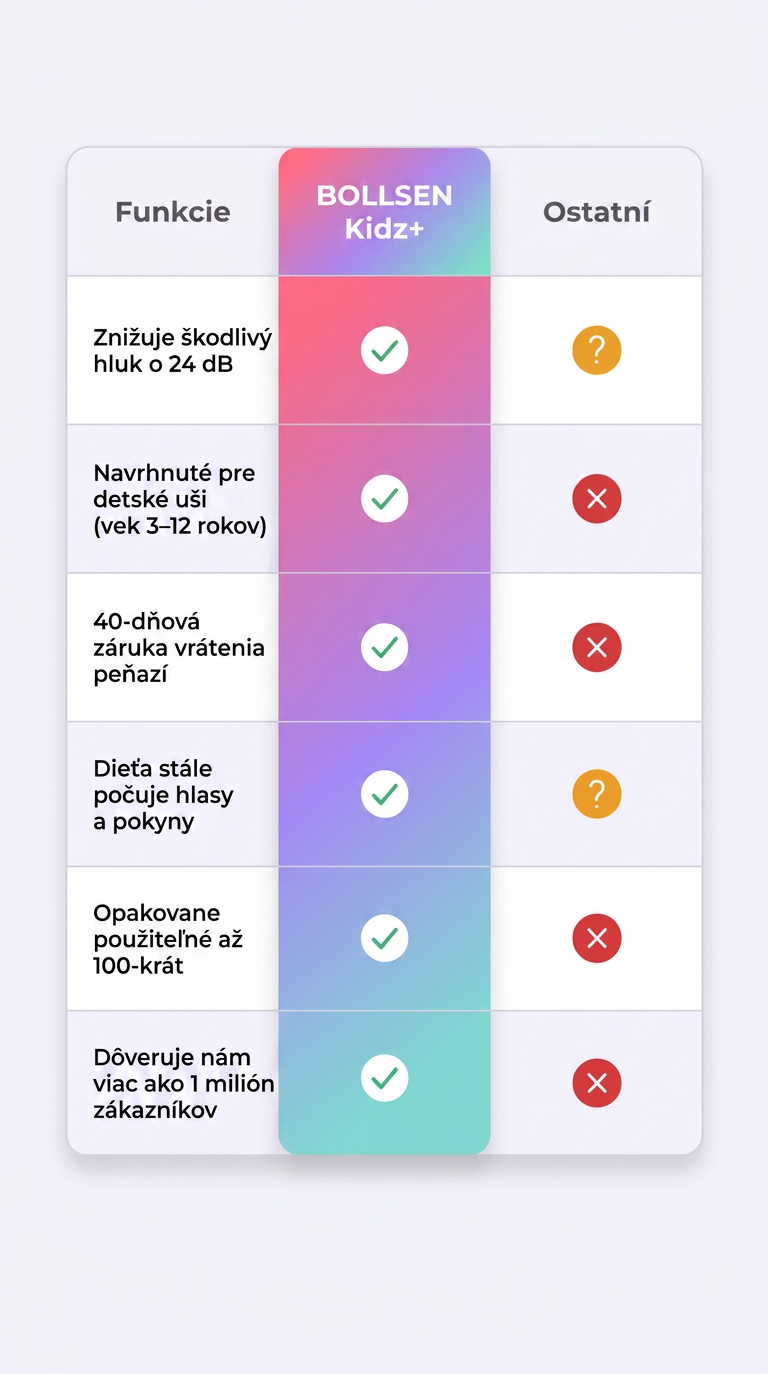
Task: Click the Funkcie column header
Action: pyautogui.click(x=172, y=212)
